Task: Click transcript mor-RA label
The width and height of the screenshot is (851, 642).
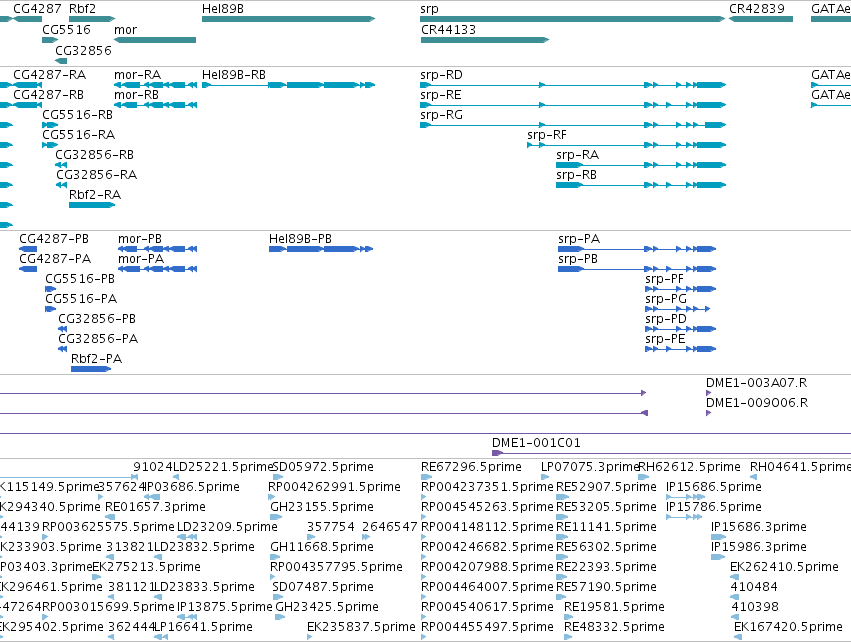Action: pos(137,75)
